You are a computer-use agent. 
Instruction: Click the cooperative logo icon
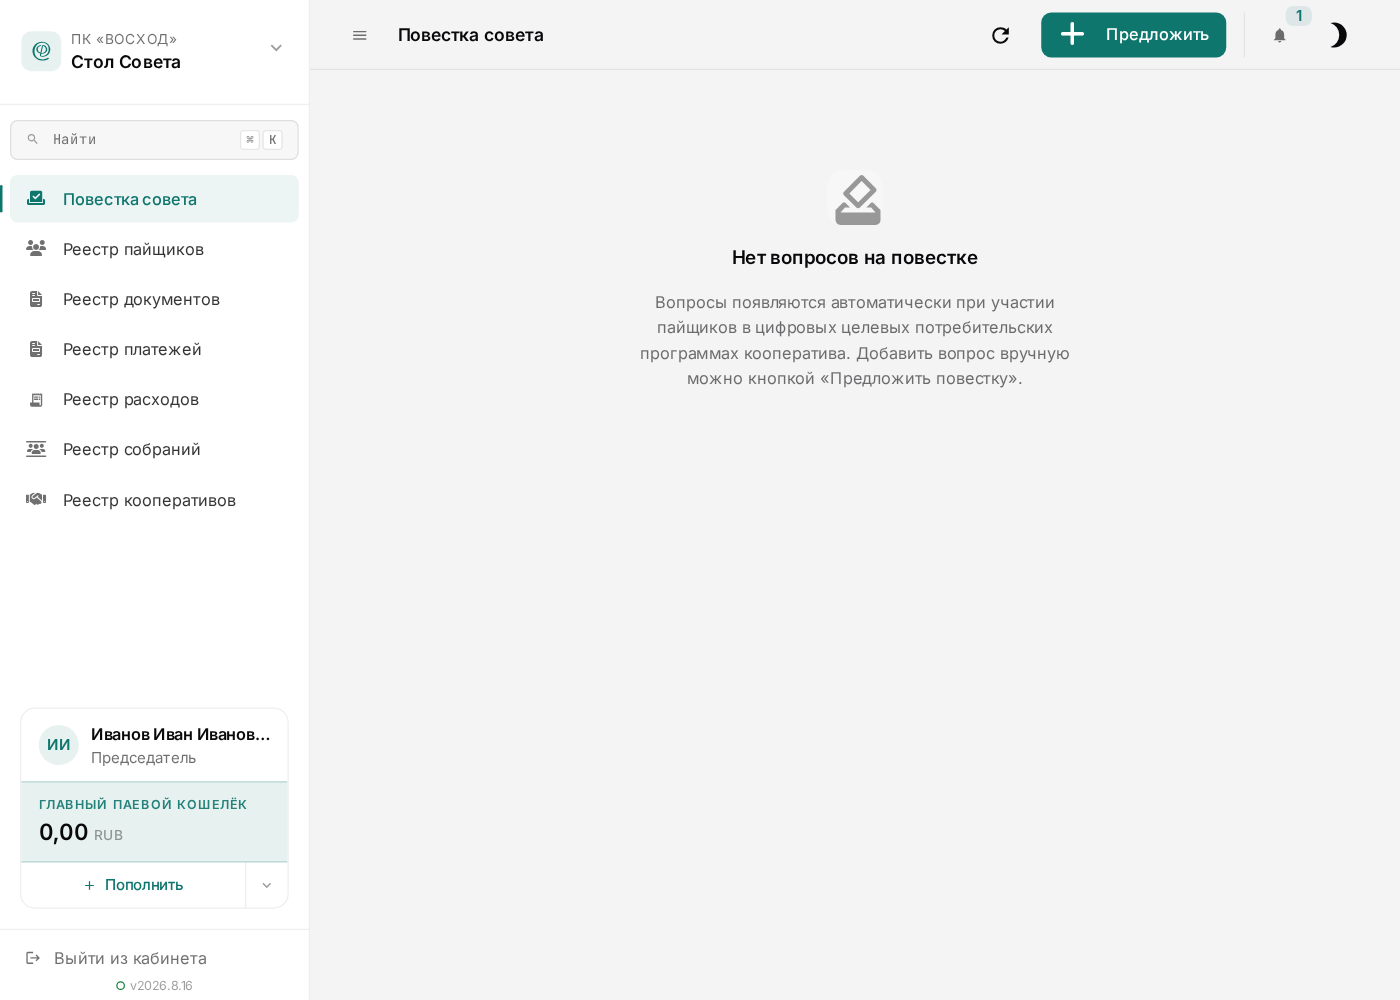41,51
